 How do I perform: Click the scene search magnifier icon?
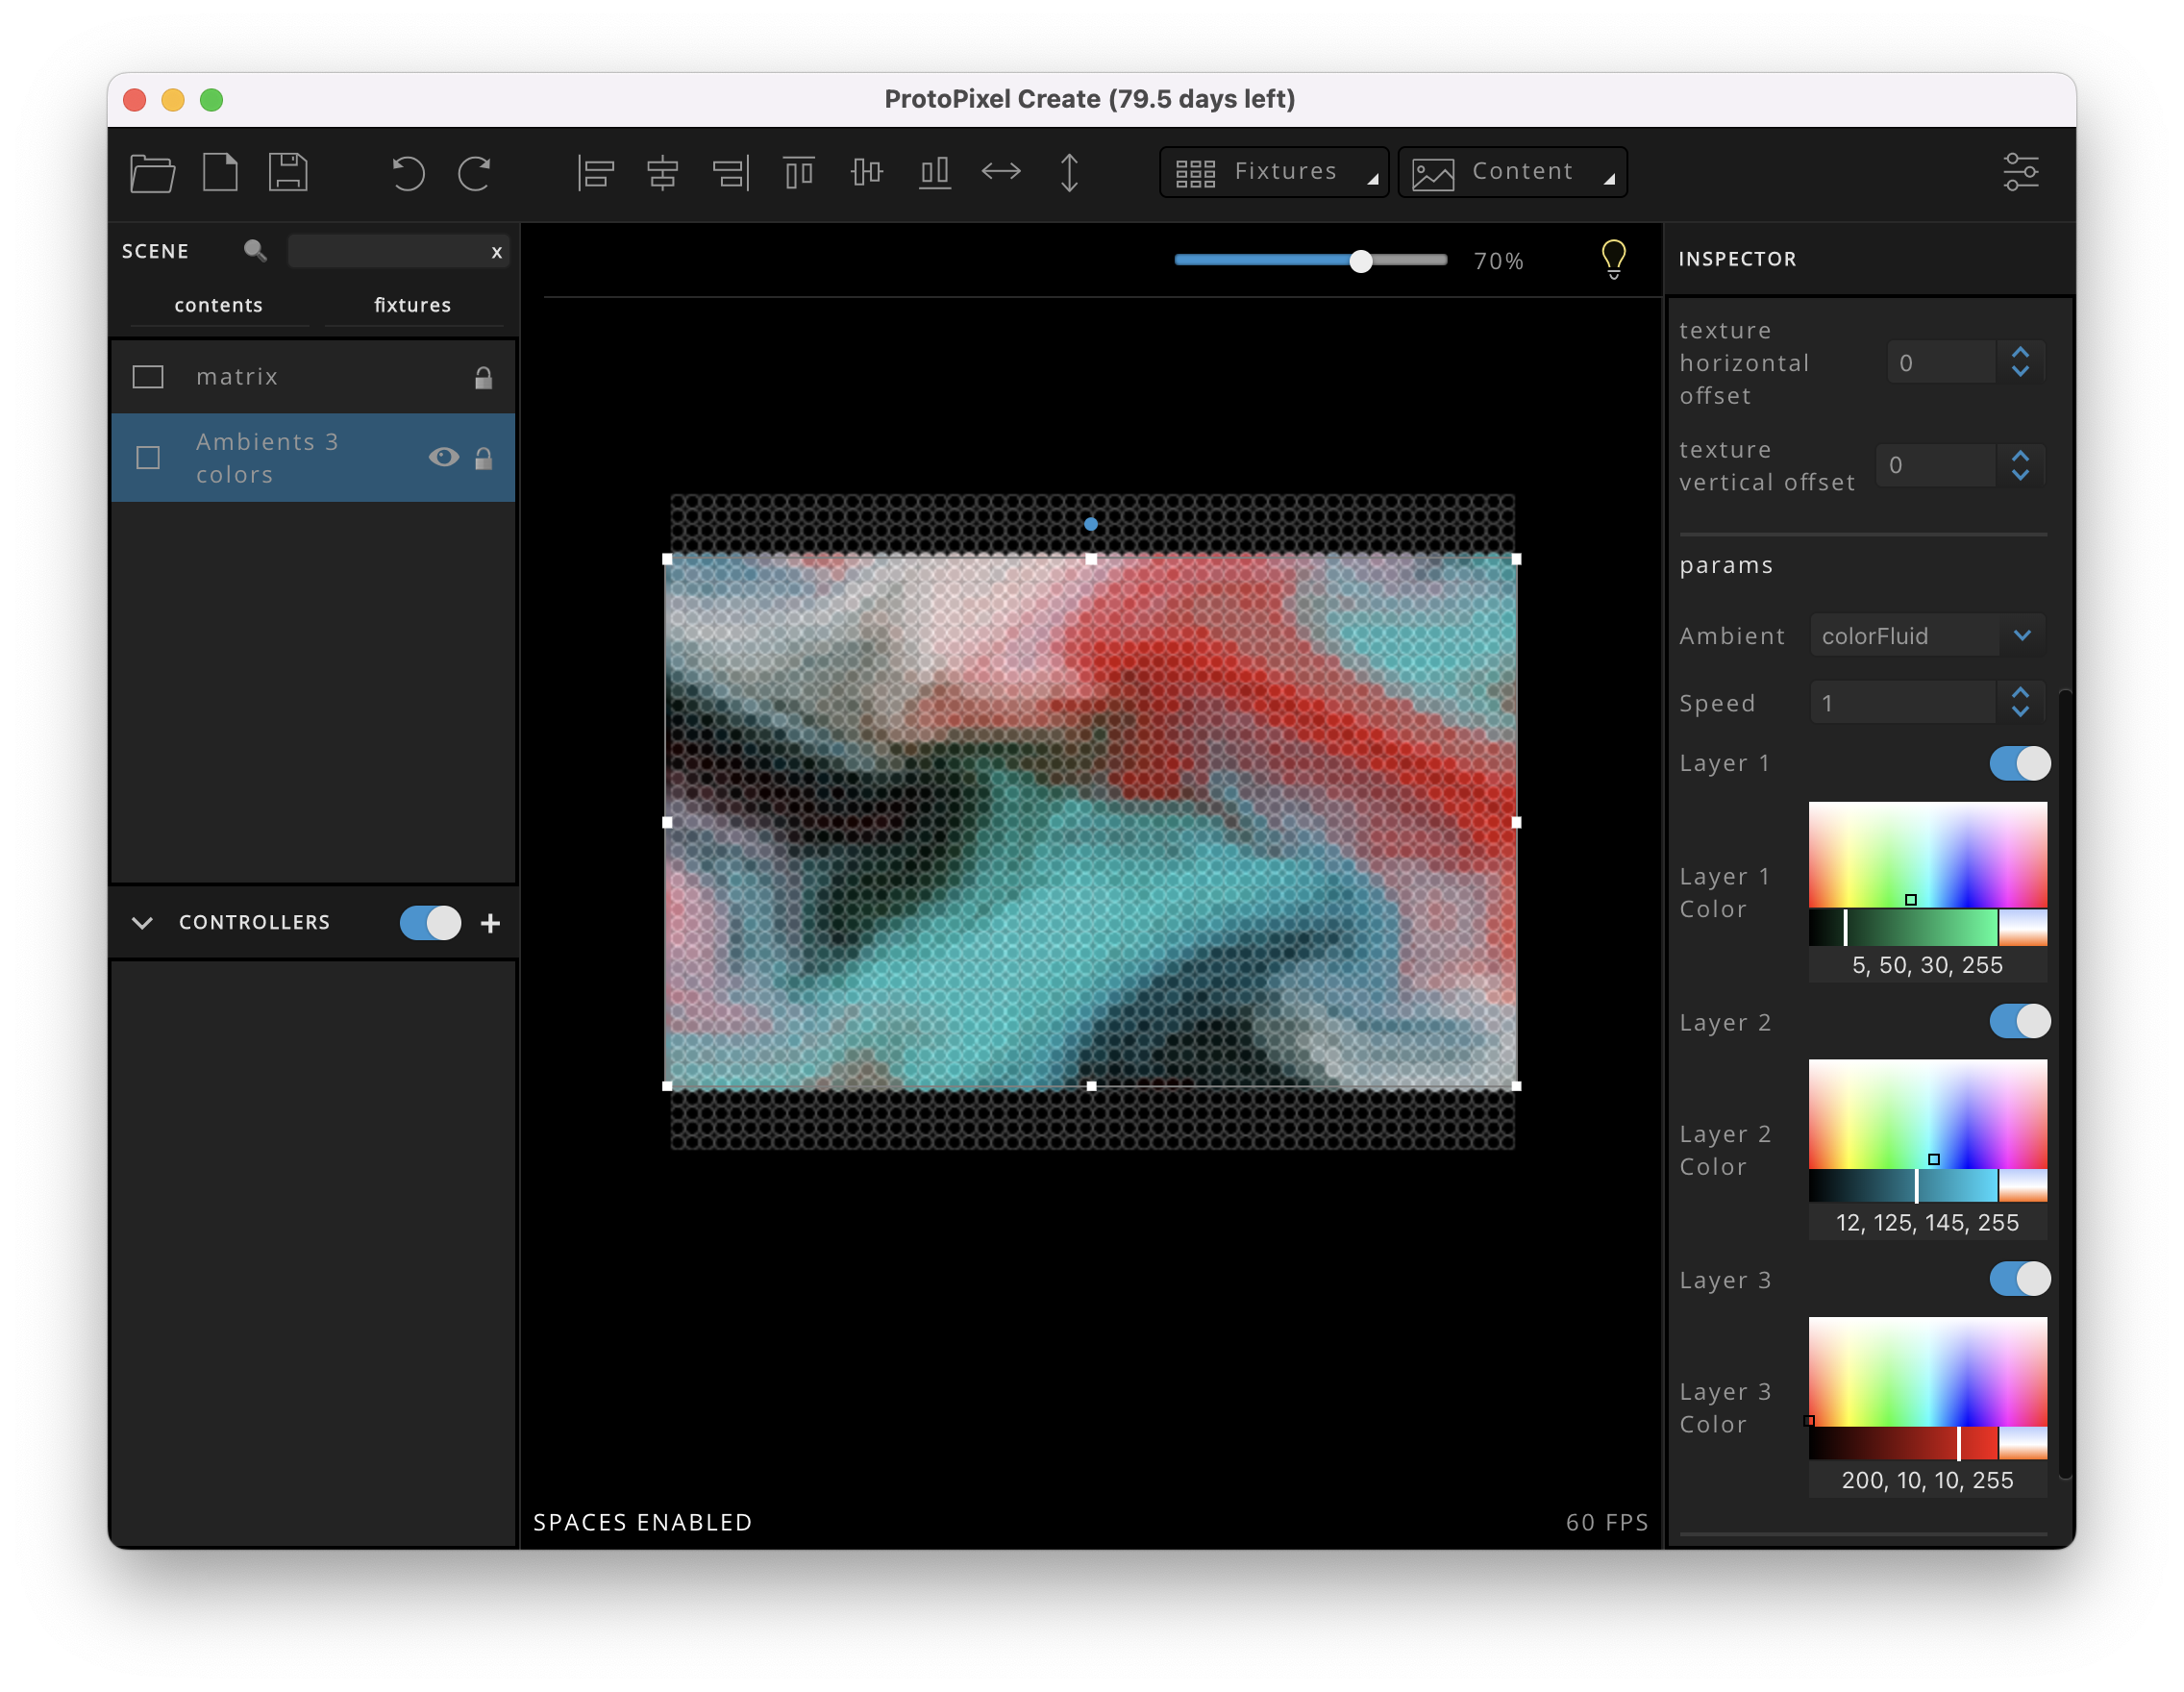tap(254, 251)
